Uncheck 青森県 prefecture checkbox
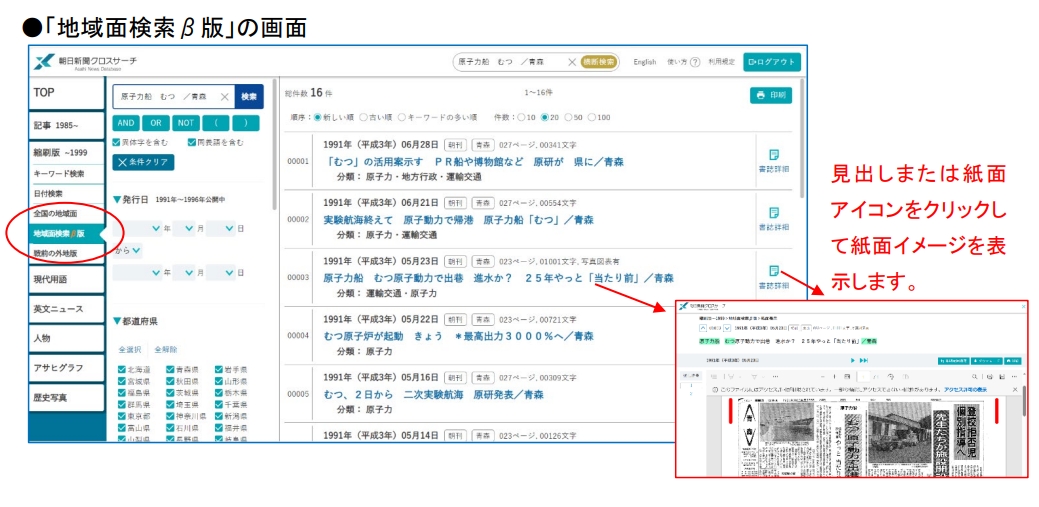 [170, 369]
